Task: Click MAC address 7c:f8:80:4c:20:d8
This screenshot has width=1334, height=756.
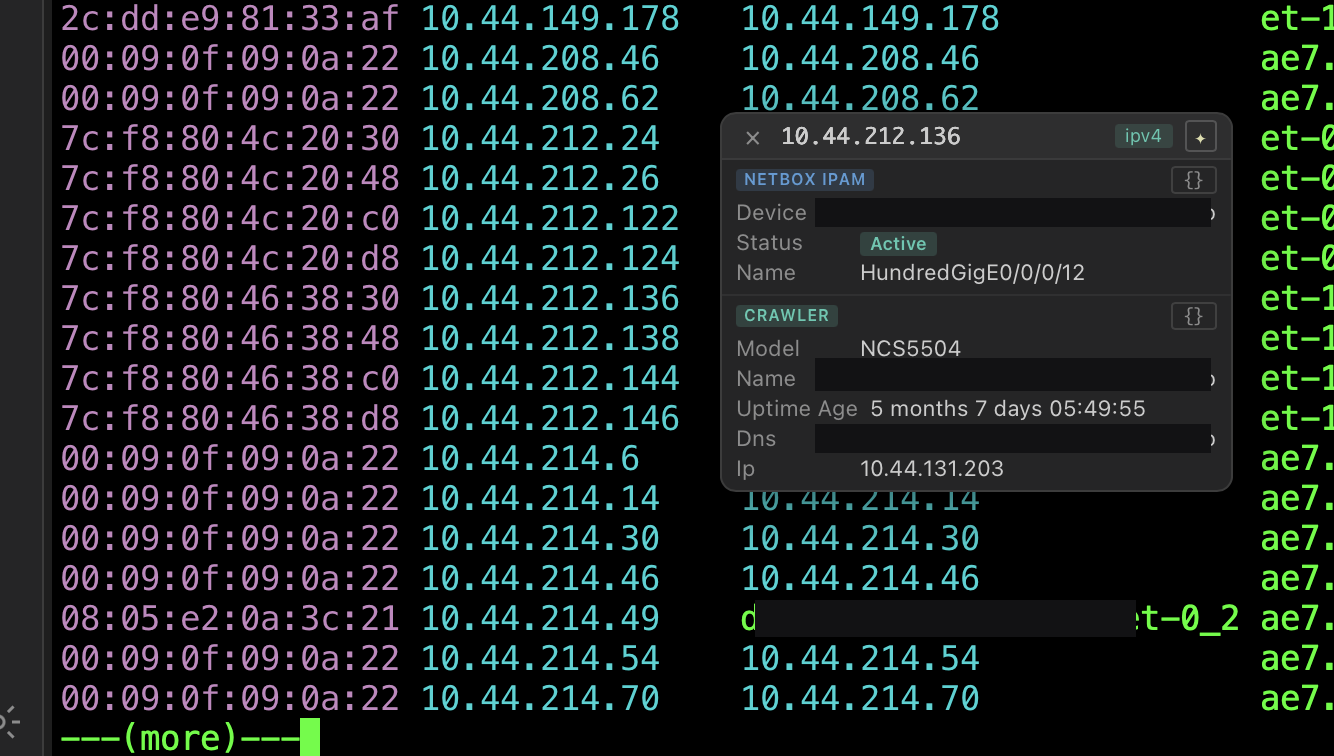Action: tap(230, 258)
